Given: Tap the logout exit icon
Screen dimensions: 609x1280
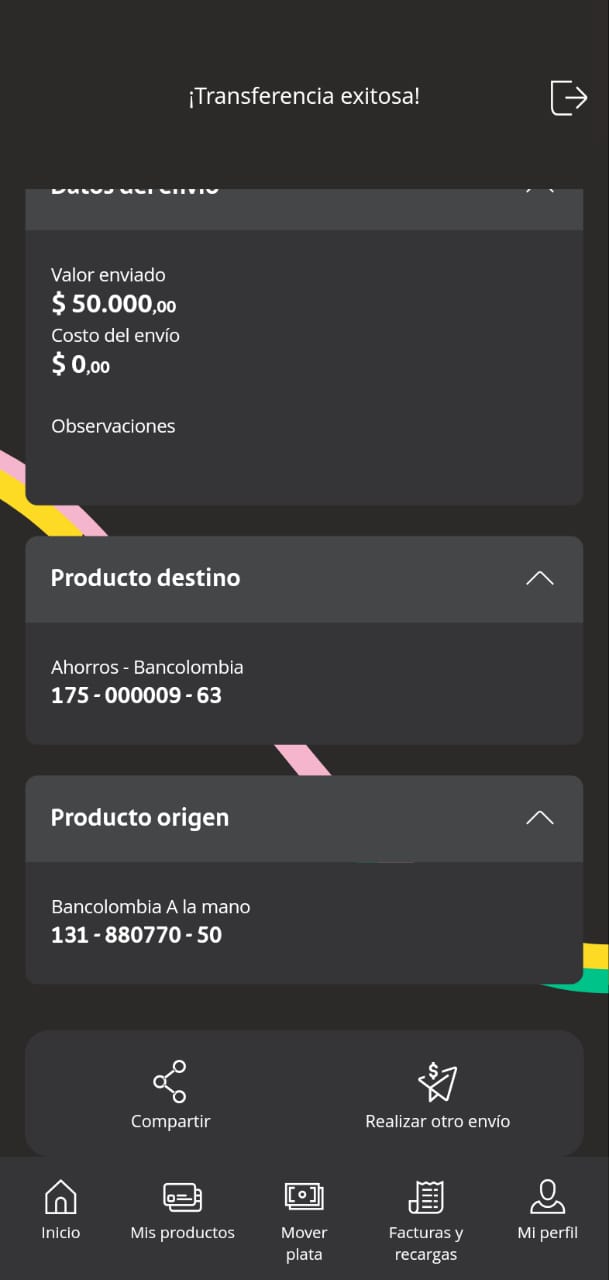Looking at the screenshot, I should (568, 97).
